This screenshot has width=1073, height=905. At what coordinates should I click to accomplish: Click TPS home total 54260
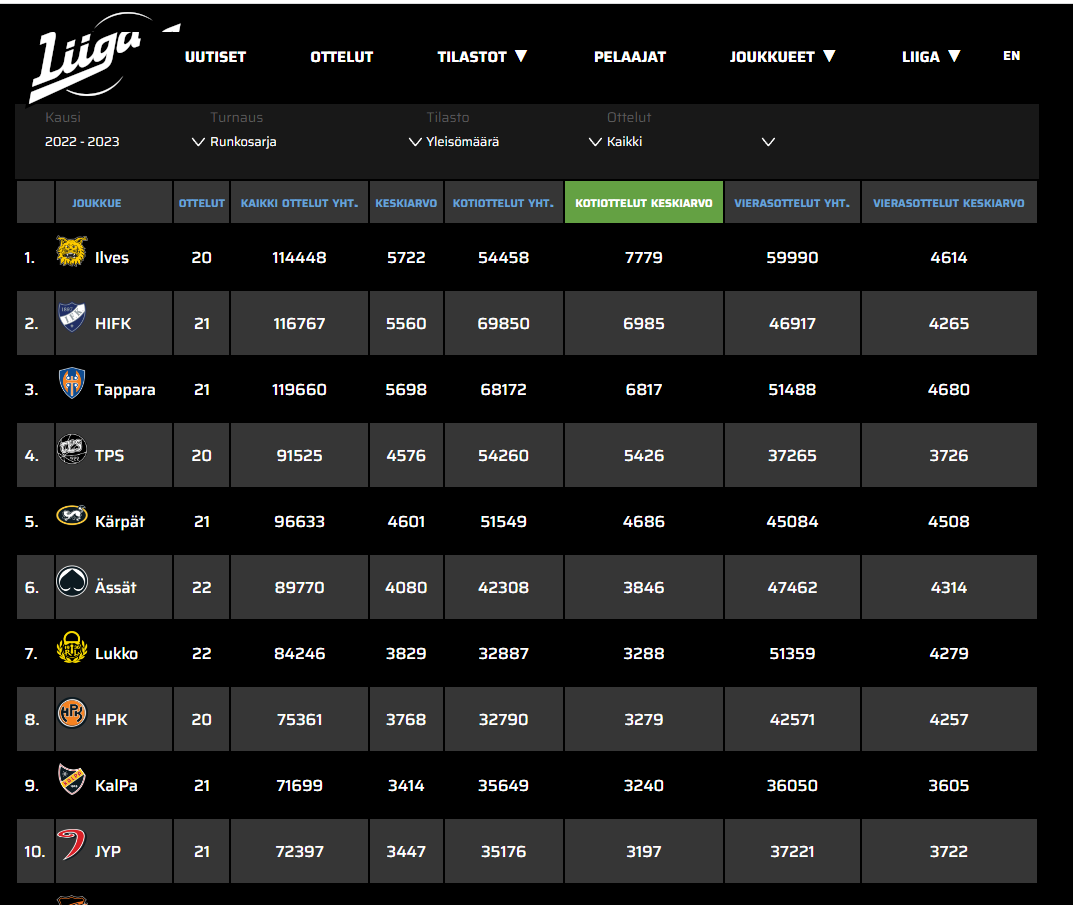(503, 456)
